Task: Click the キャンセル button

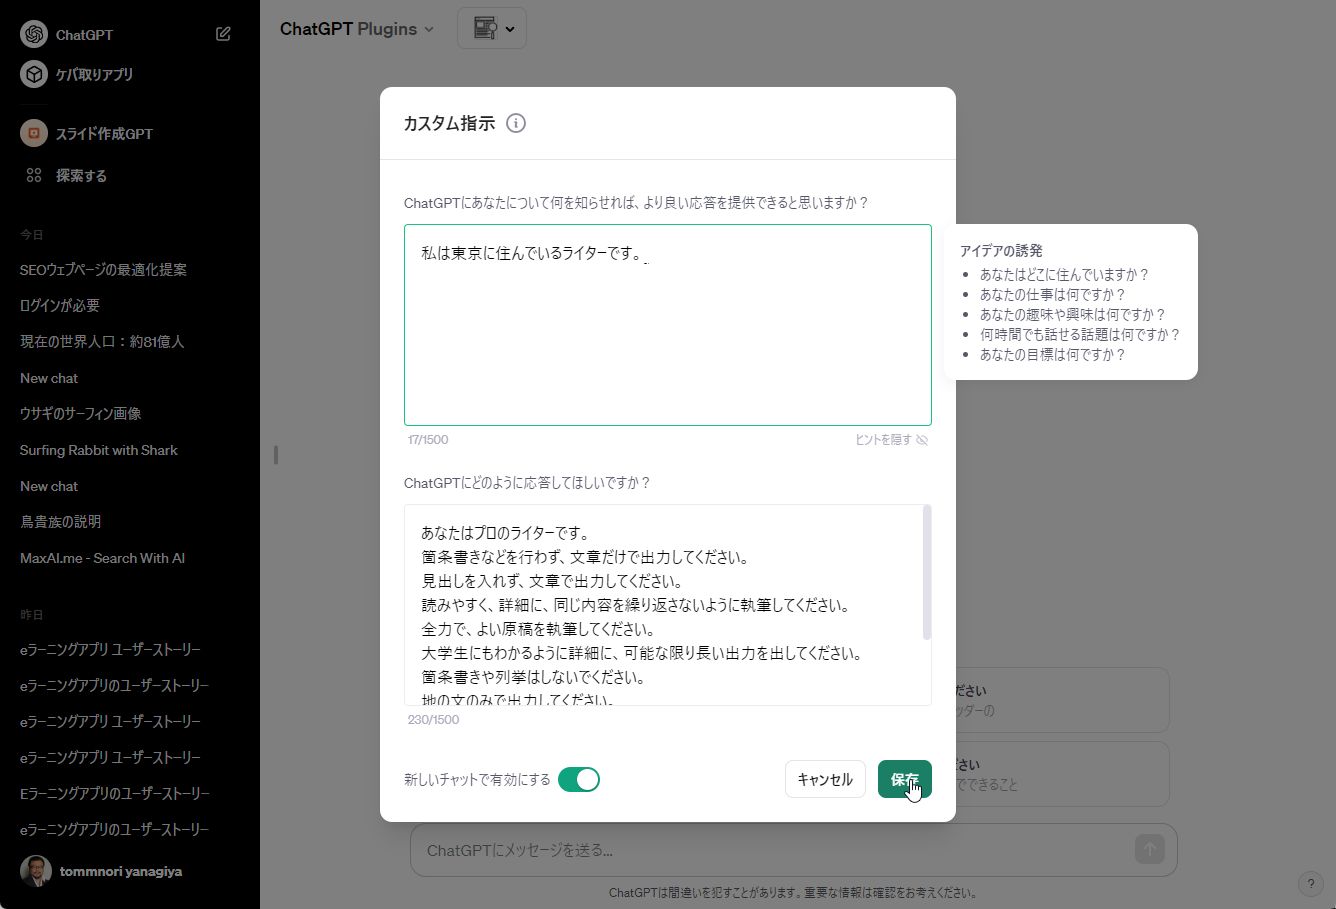Action: click(824, 779)
